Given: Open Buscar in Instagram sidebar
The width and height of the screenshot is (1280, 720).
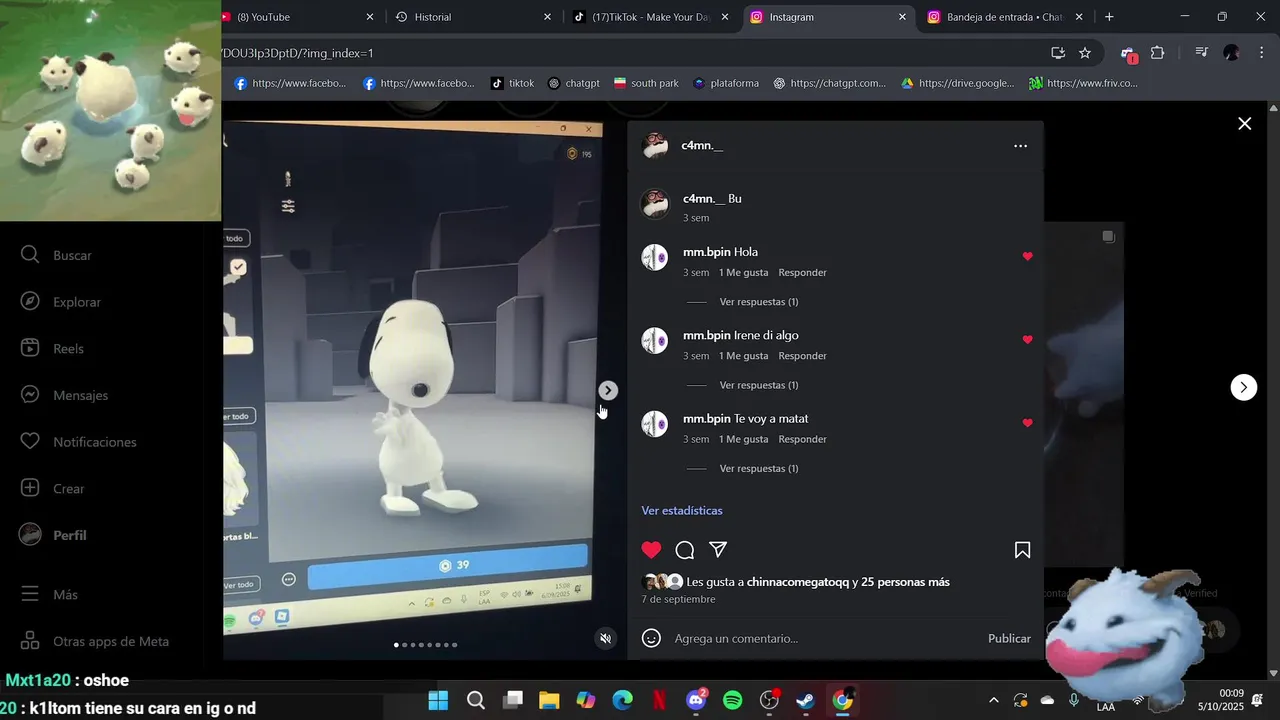Looking at the screenshot, I should [56, 255].
